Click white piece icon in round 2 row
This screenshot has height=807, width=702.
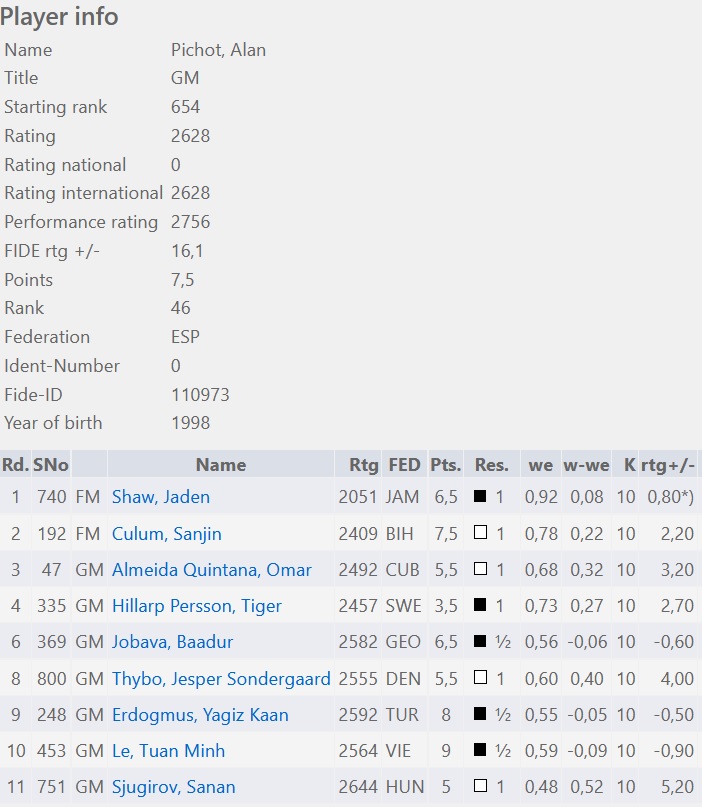coord(480,532)
